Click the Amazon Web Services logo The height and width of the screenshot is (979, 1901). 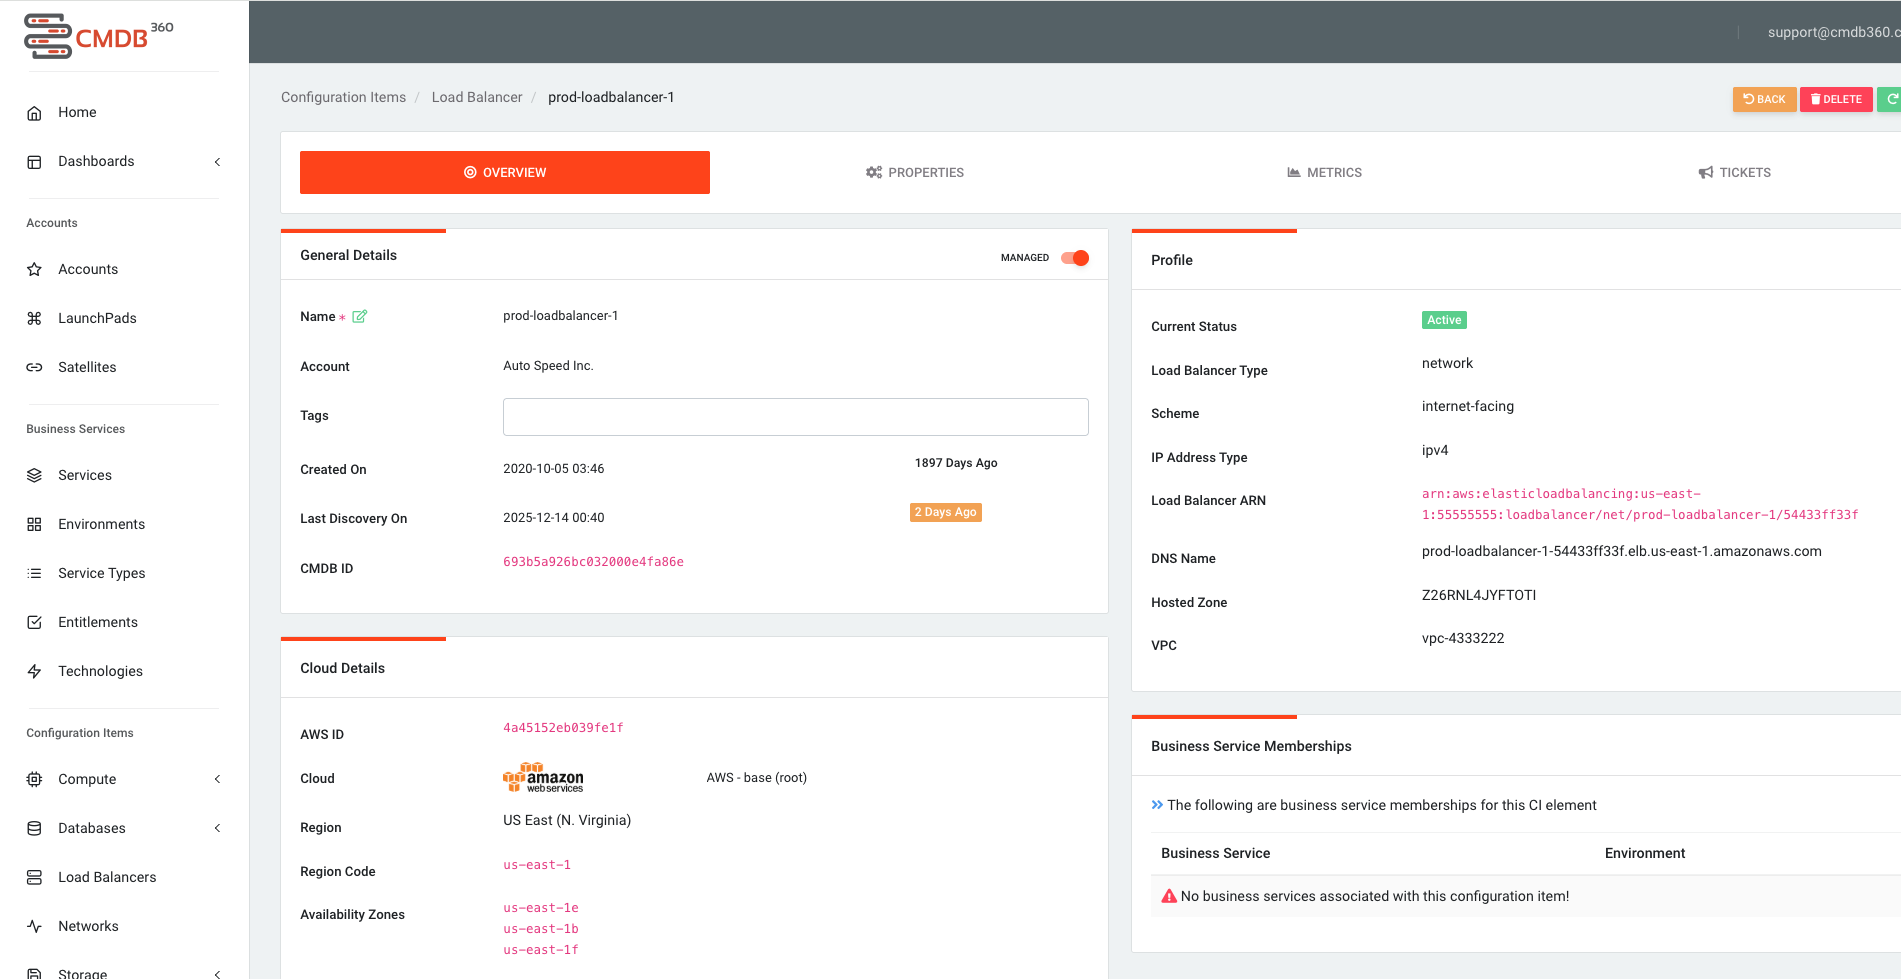click(x=543, y=778)
